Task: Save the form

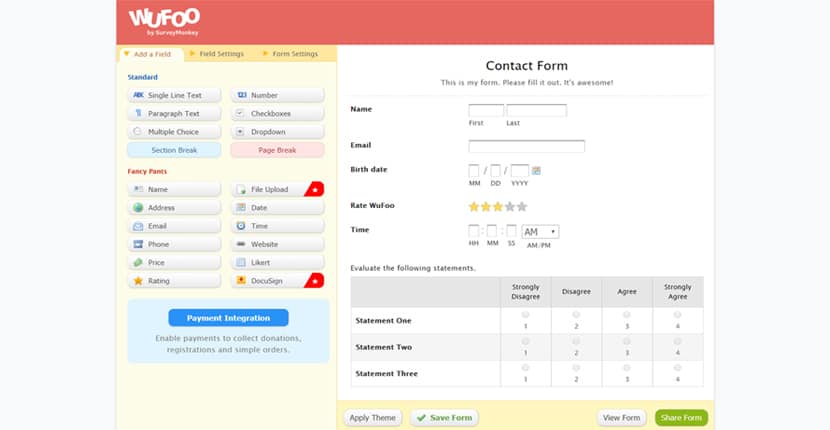Action: click(x=444, y=418)
